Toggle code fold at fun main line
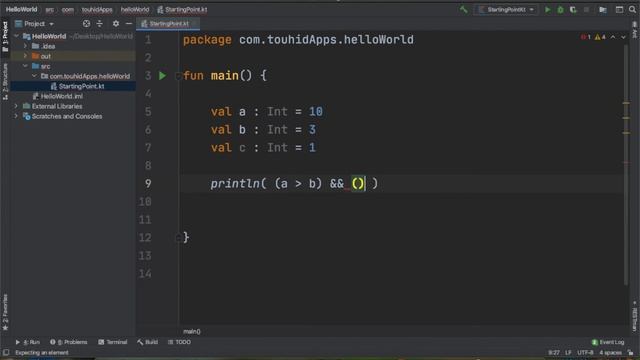This screenshot has height=360, width=640. (x=178, y=76)
